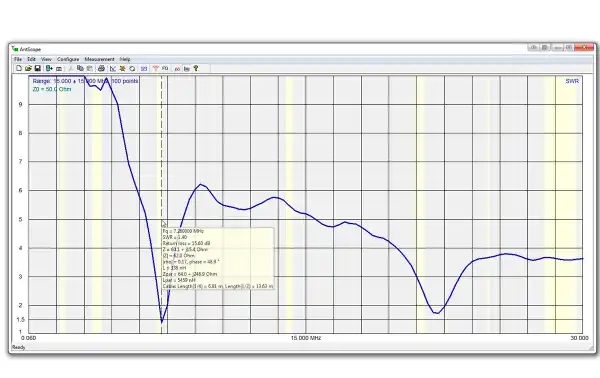Click the 'Fq = 7.2' MHz tooltip line

coord(183,231)
